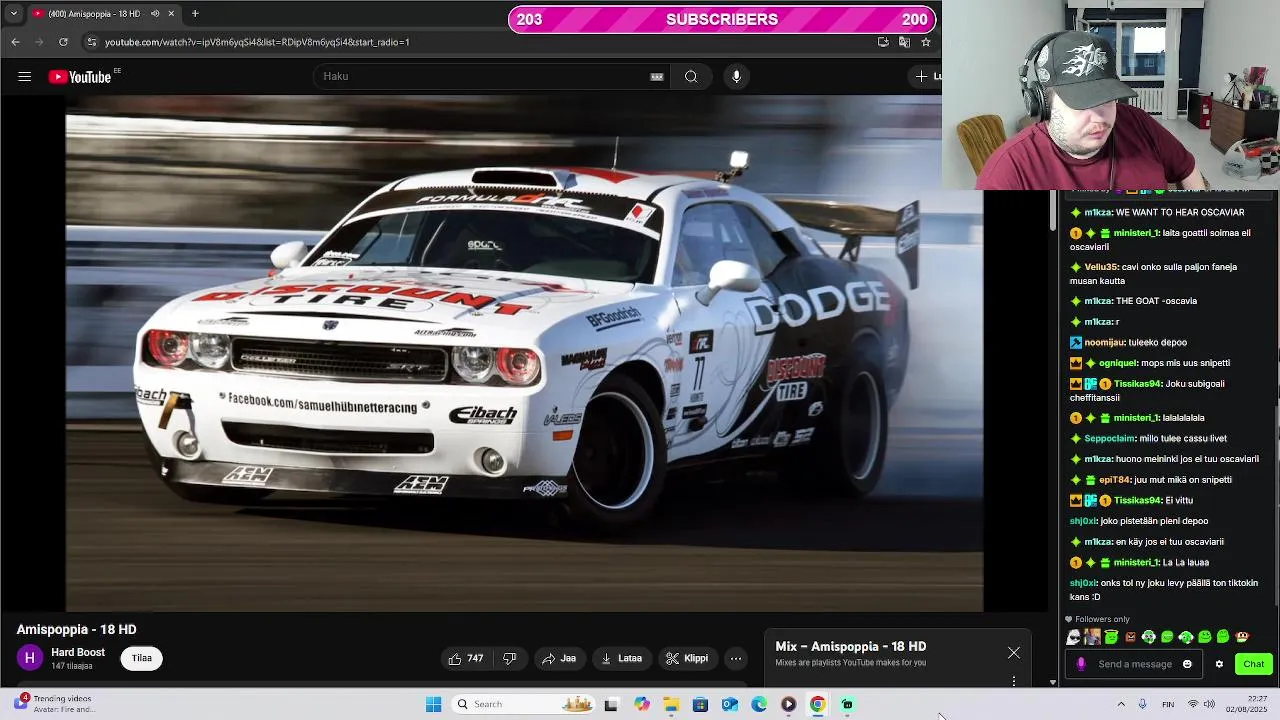
Task: Open File Explorer from the taskbar
Action: 671,705
